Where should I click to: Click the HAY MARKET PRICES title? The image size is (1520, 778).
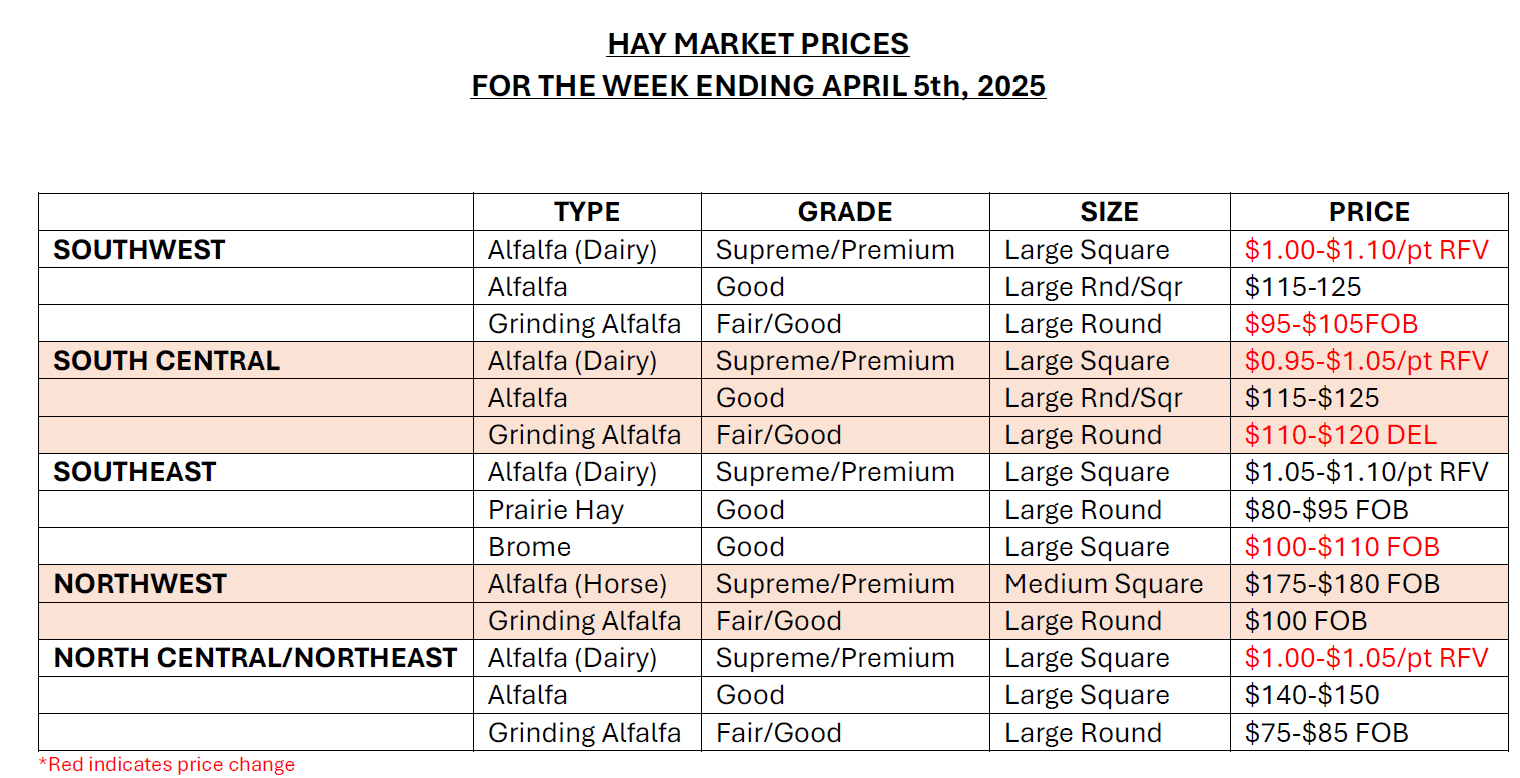[x=758, y=45]
